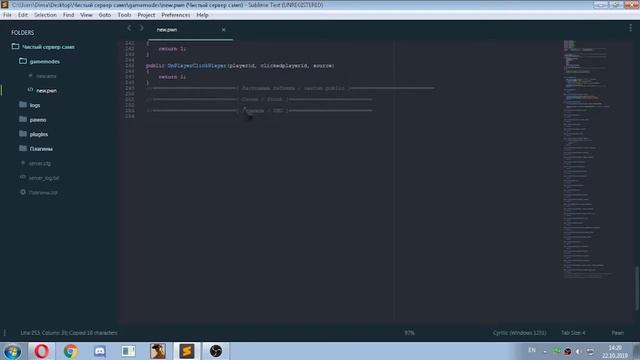The height and width of the screenshot is (360, 640).
Task: Open Windows Start menu
Action: [x=12, y=351]
